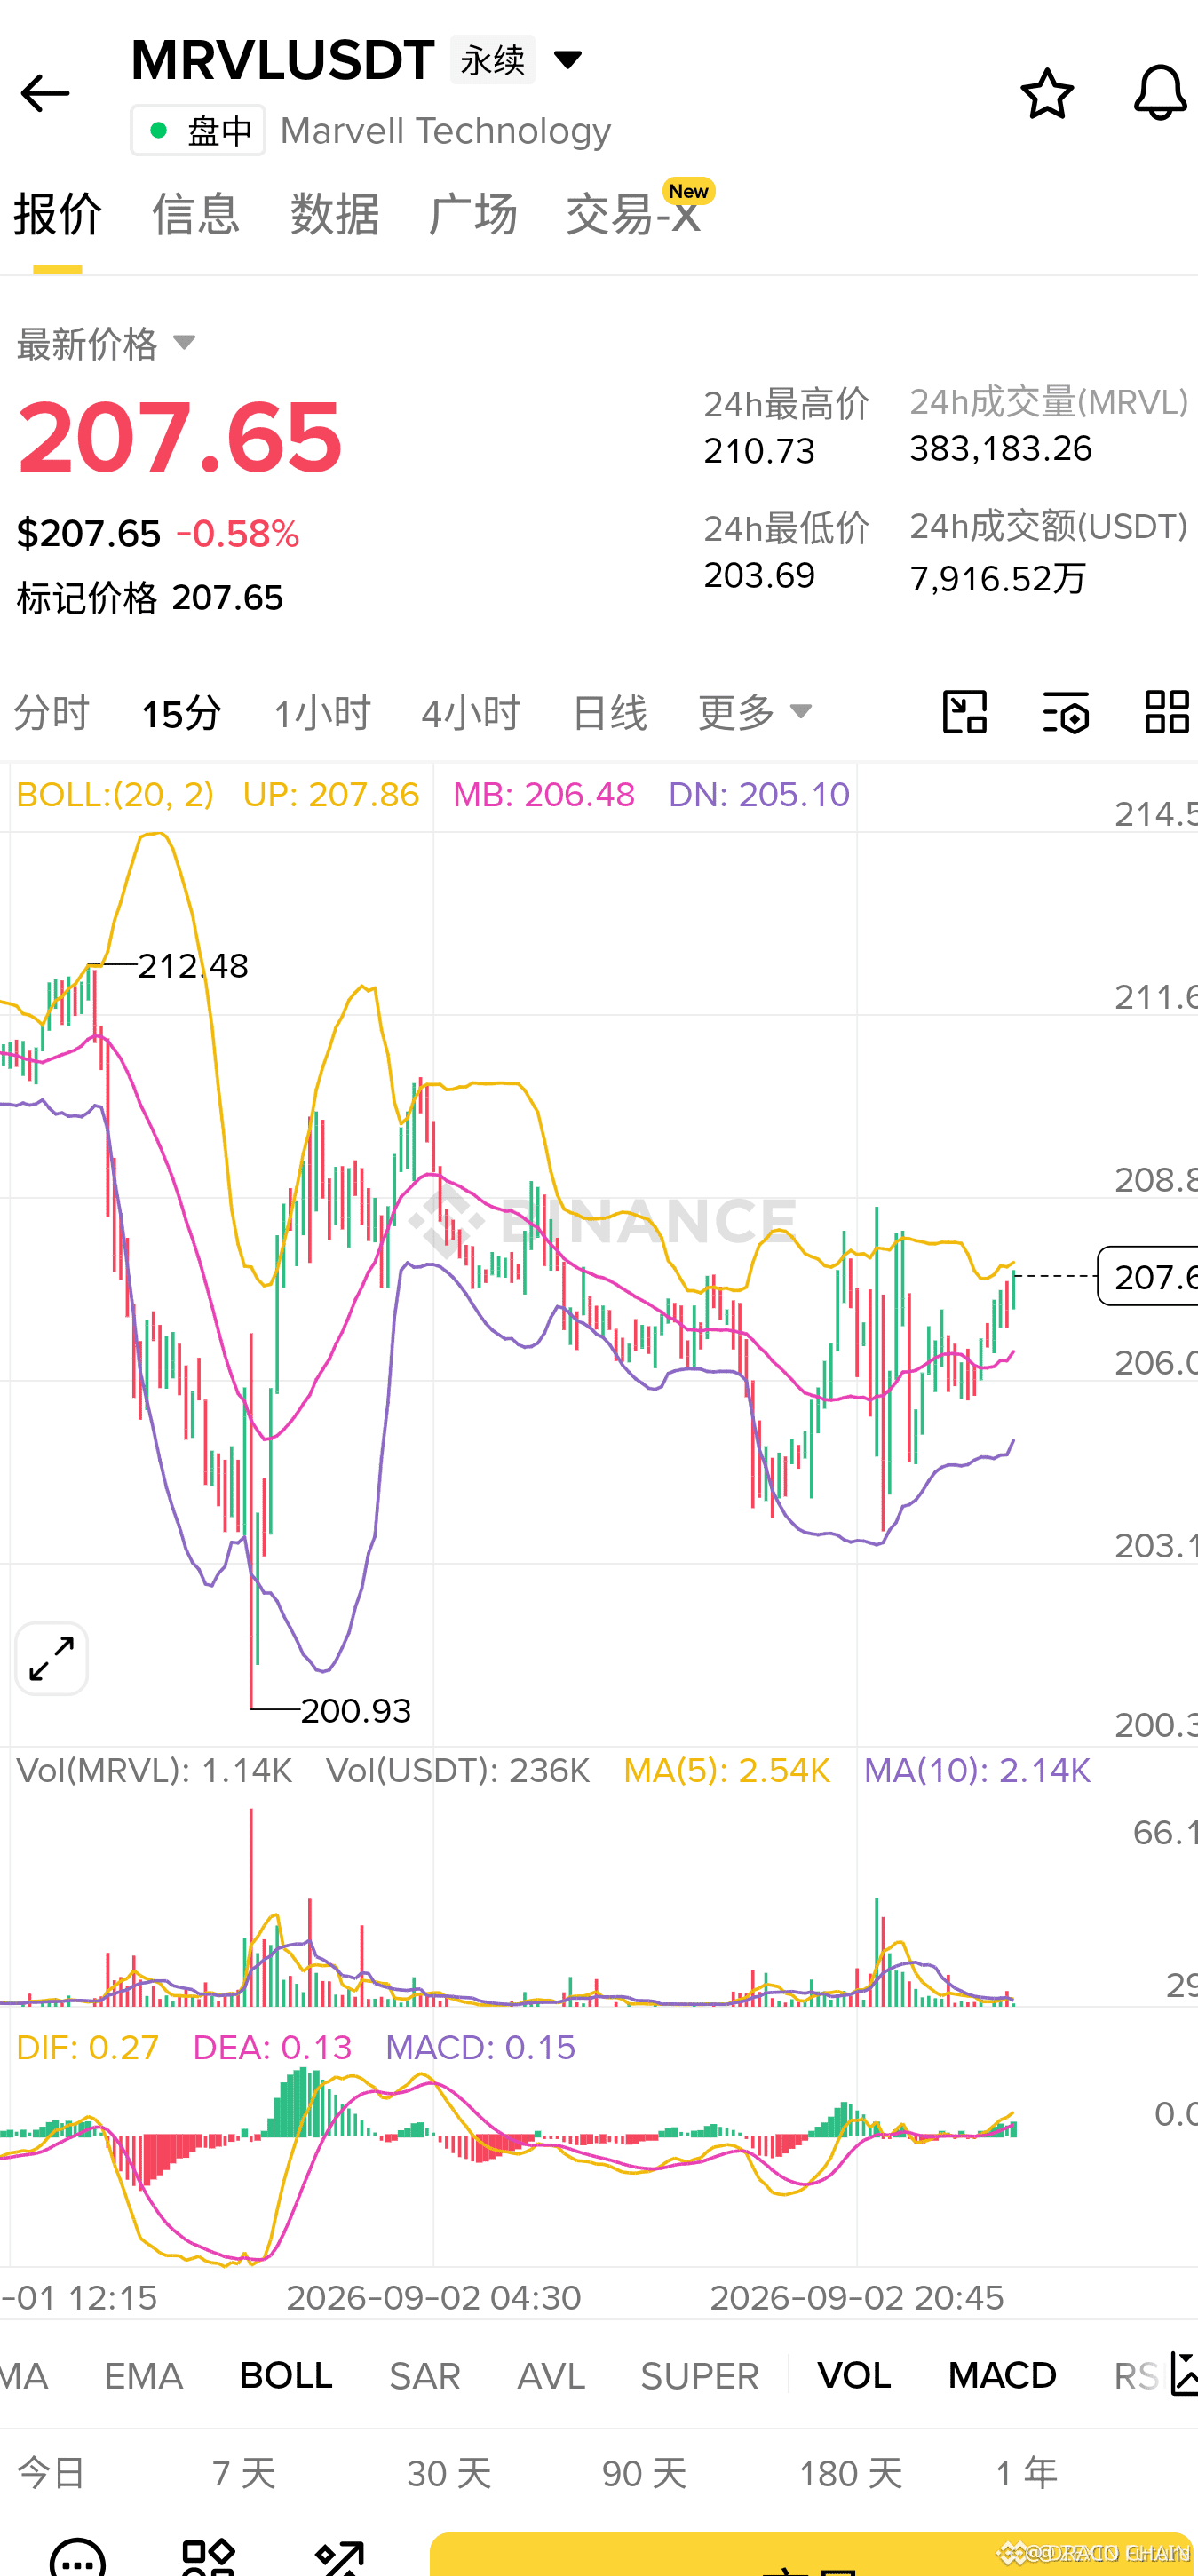Image resolution: width=1198 pixels, height=2576 pixels.
Task: Open chart drawing tools icon
Action: coord(965,712)
